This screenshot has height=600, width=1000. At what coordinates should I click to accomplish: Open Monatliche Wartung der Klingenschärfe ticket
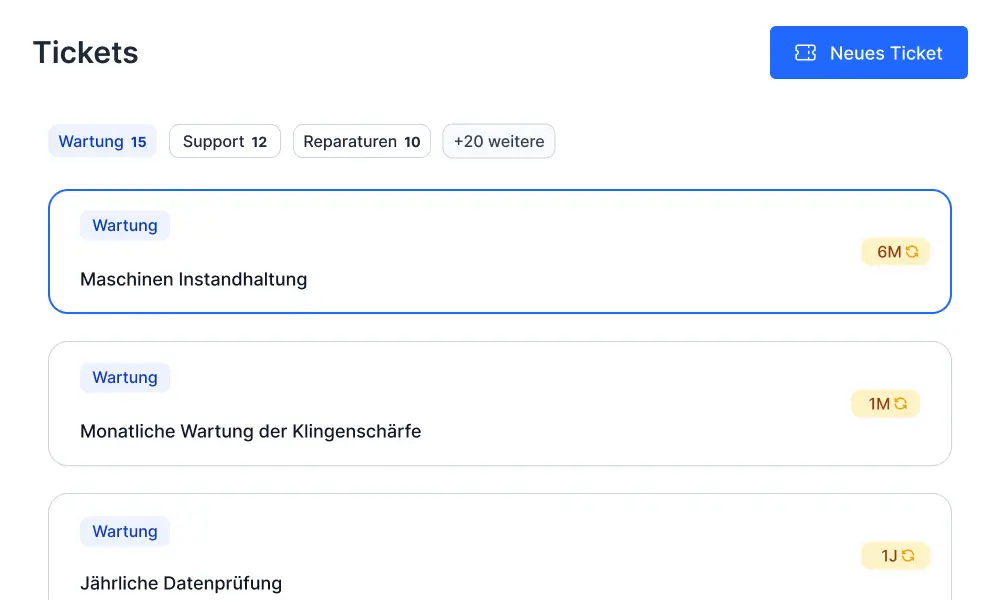pyautogui.click(x=251, y=432)
